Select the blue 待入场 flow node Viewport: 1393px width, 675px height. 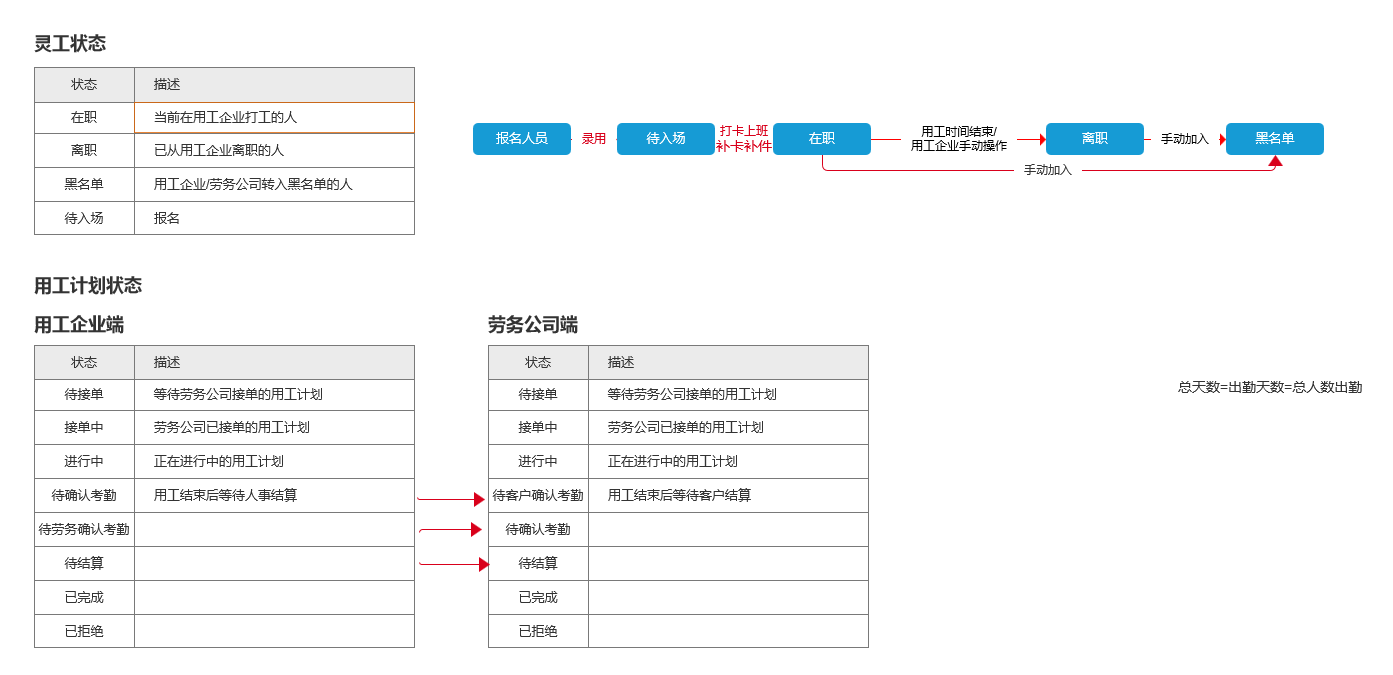(x=666, y=139)
